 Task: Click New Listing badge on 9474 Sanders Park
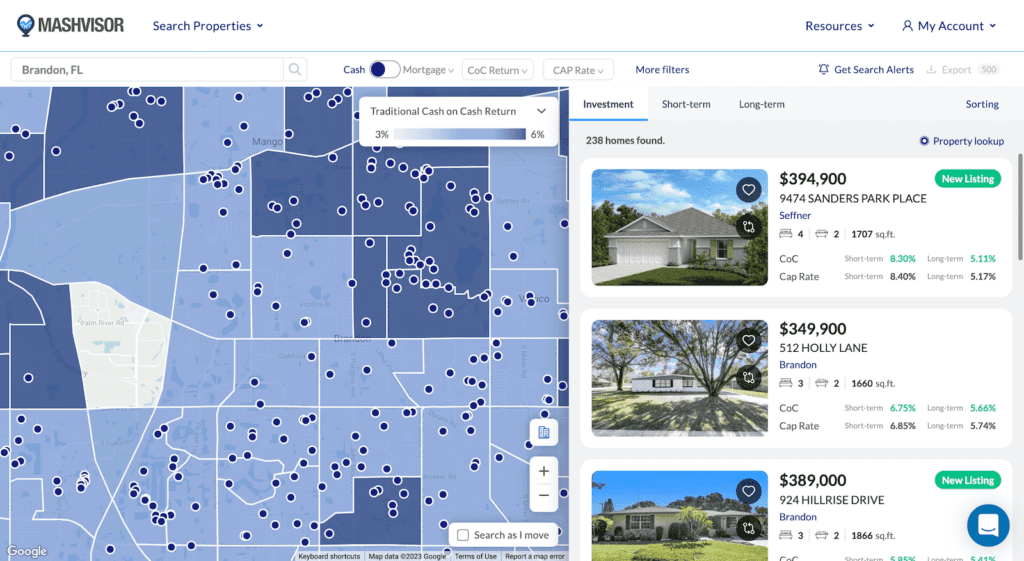point(967,179)
